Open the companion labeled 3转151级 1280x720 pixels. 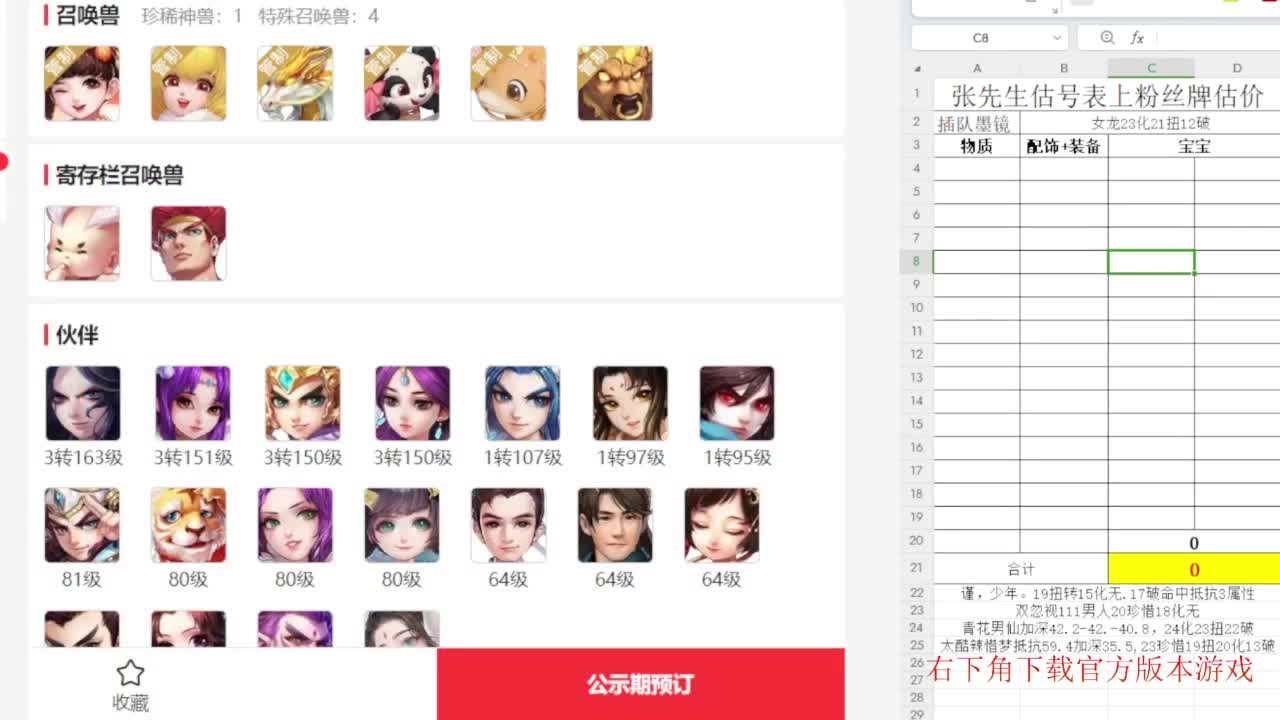[193, 403]
